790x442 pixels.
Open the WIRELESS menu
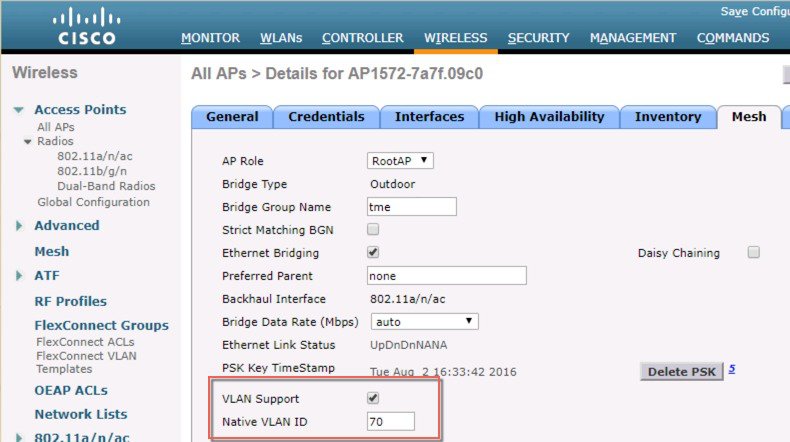pos(455,38)
